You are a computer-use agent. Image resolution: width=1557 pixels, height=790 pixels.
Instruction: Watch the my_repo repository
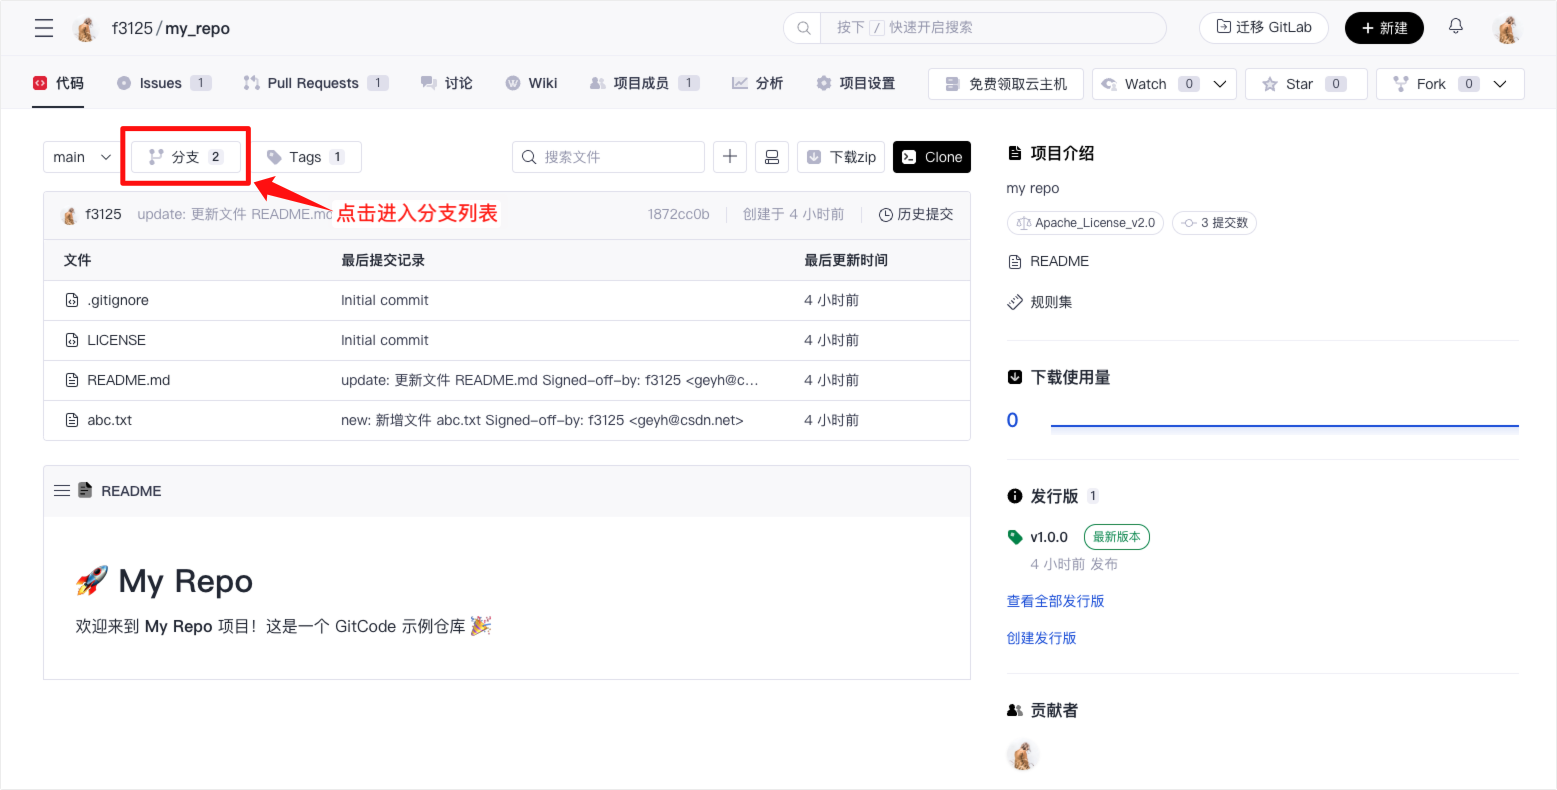(1134, 84)
